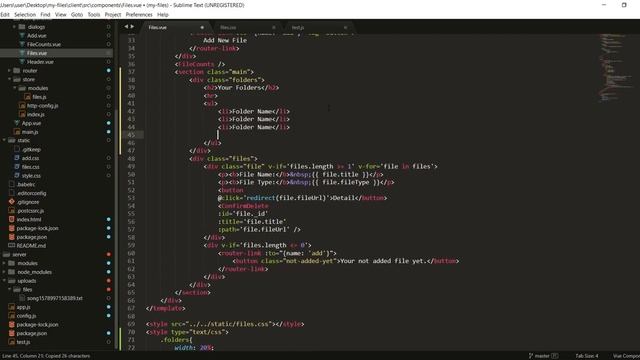This screenshot has width=640, height=360.
Task: Click the http-config.js file icon
Action: 22,106
